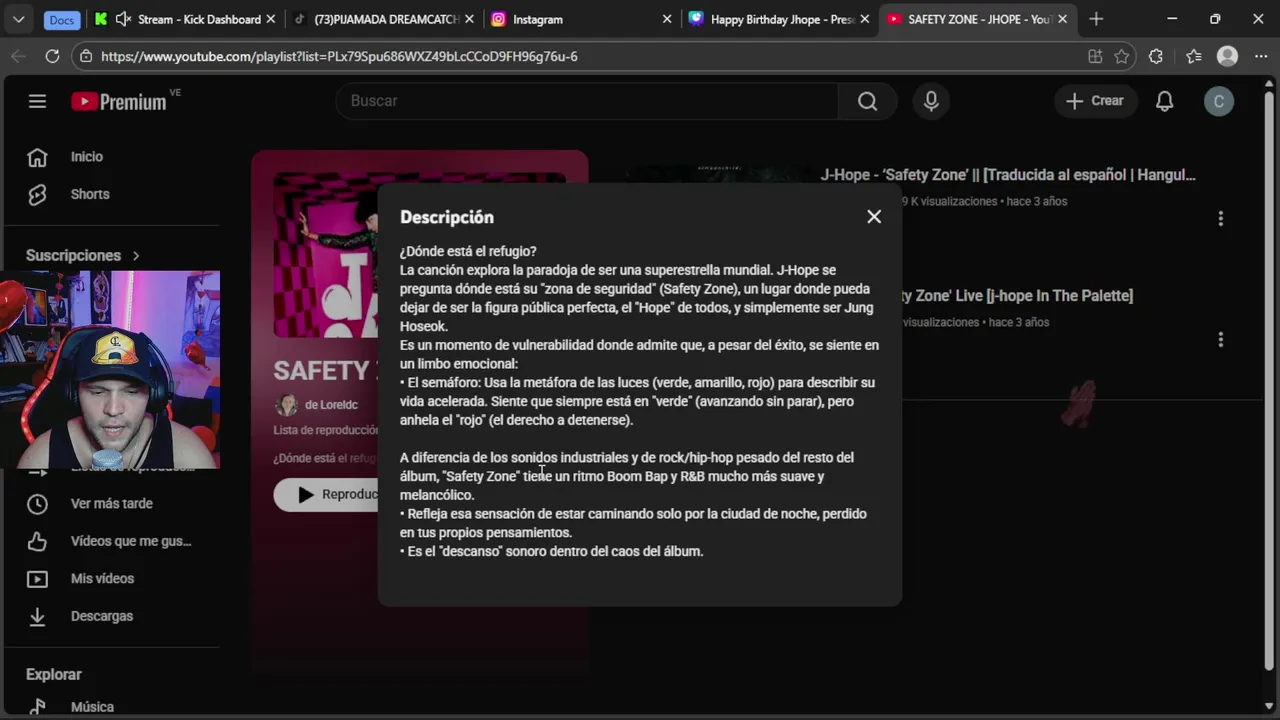Click the Shorts icon
This screenshot has width=1280, height=720.
click(37, 194)
